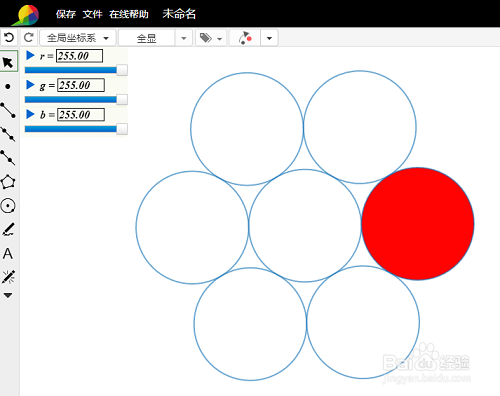Screen dimensions: 500x396
Task: Click the 保存 save menu
Action: (x=66, y=14)
